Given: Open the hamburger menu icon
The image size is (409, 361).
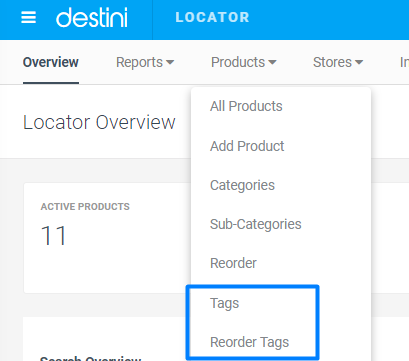Looking at the screenshot, I should pos(28,17).
